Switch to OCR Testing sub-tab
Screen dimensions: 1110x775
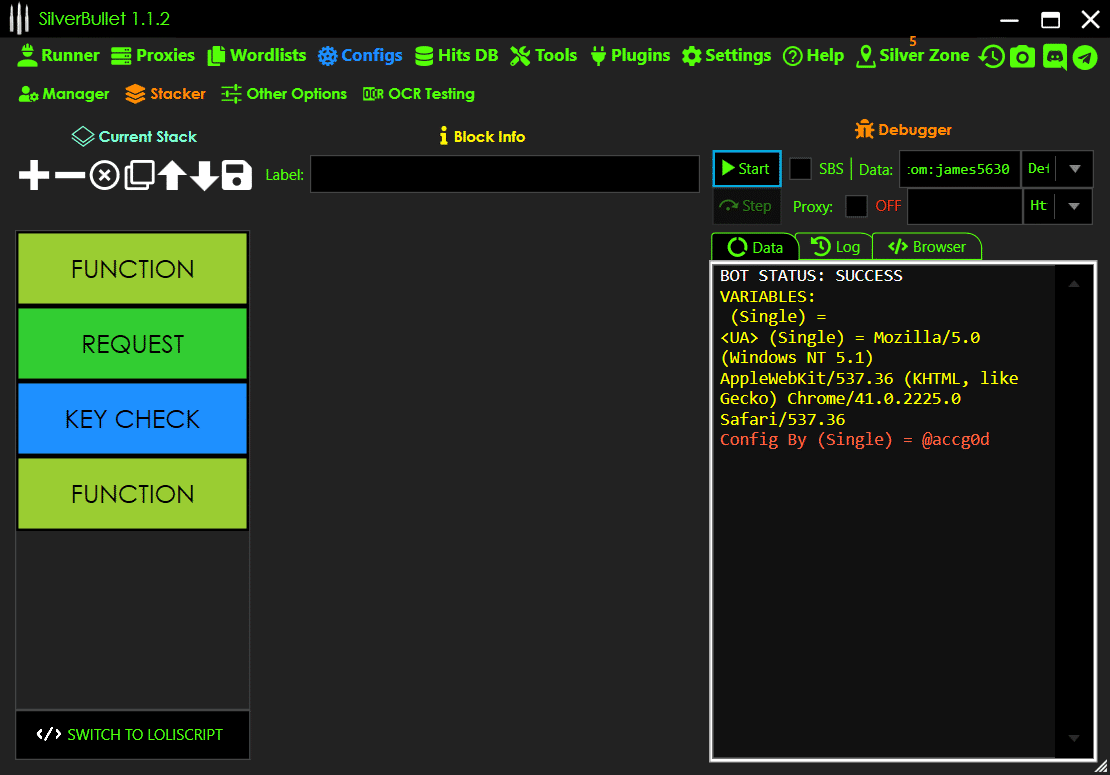[x=418, y=93]
